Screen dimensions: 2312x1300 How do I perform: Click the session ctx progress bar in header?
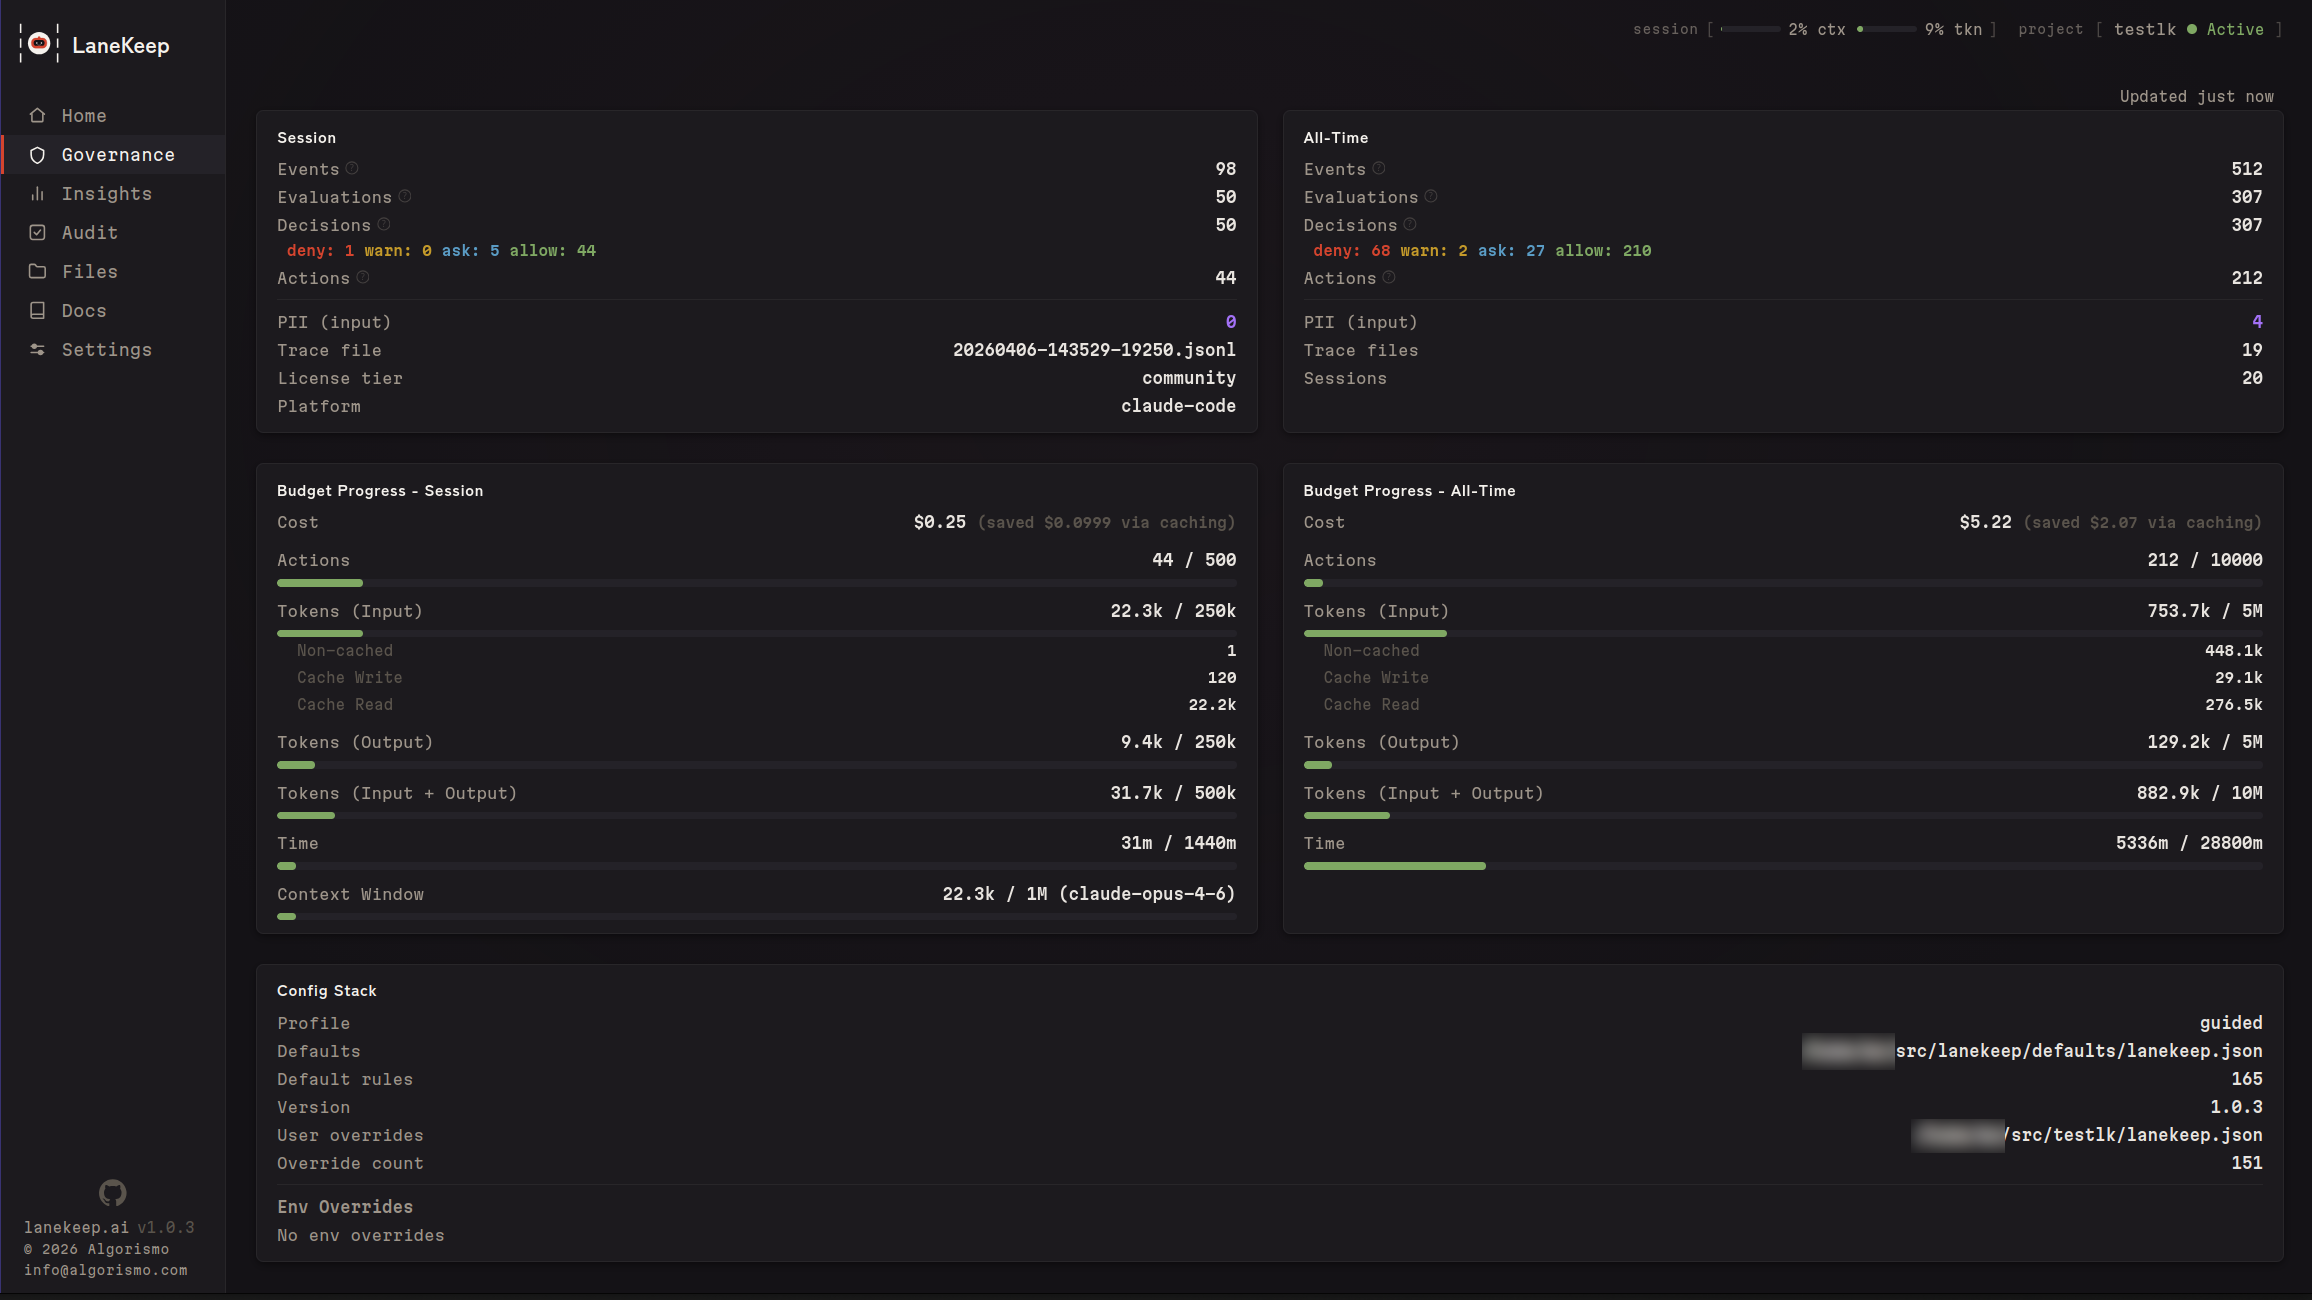point(1750,30)
